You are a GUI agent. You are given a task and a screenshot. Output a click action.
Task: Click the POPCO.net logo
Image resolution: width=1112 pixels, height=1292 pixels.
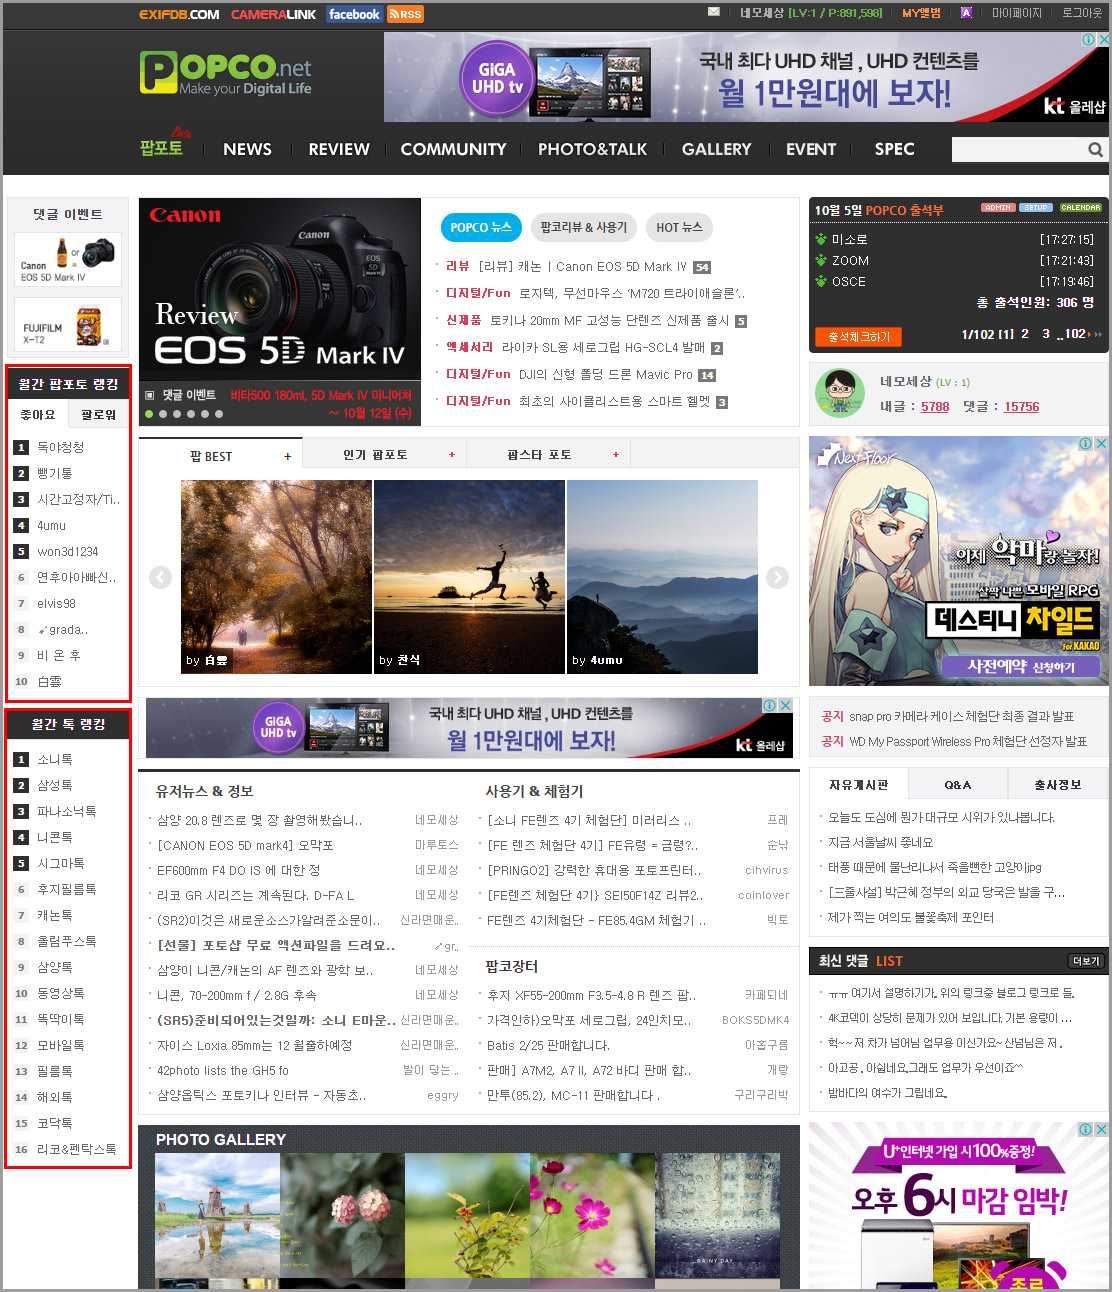tap(226, 73)
